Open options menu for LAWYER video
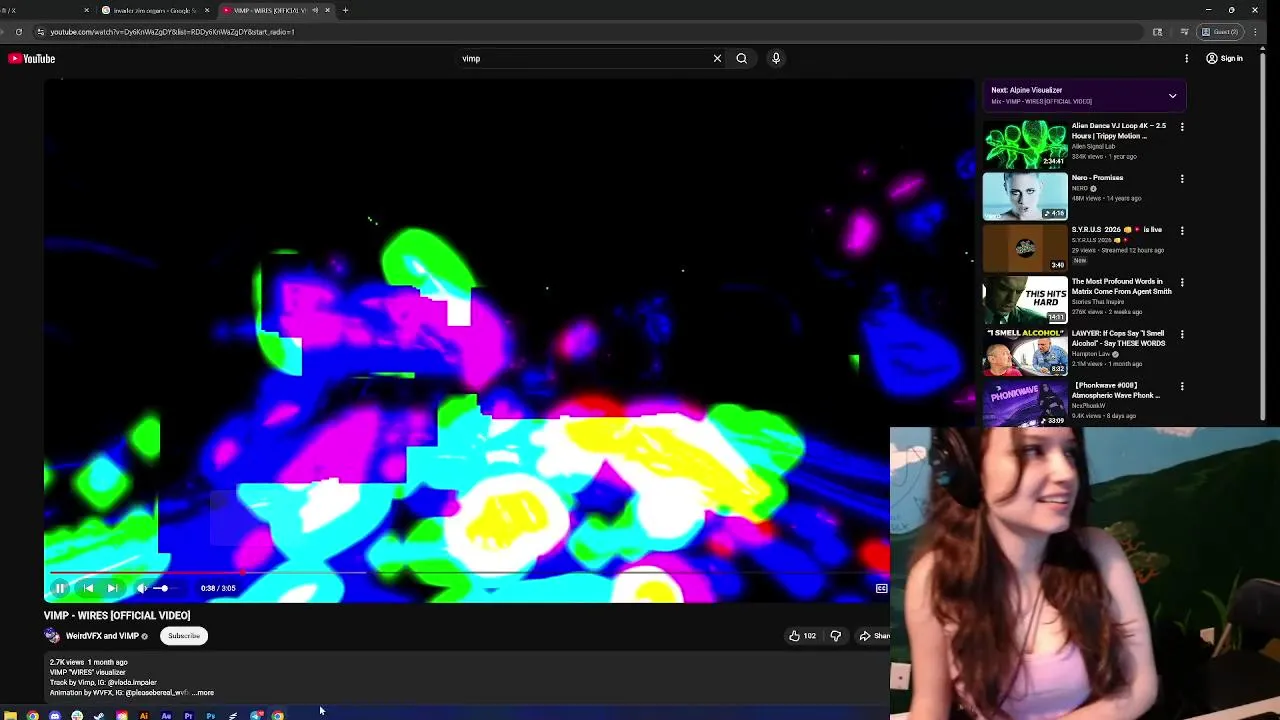The width and height of the screenshot is (1280, 720). coord(1182,335)
